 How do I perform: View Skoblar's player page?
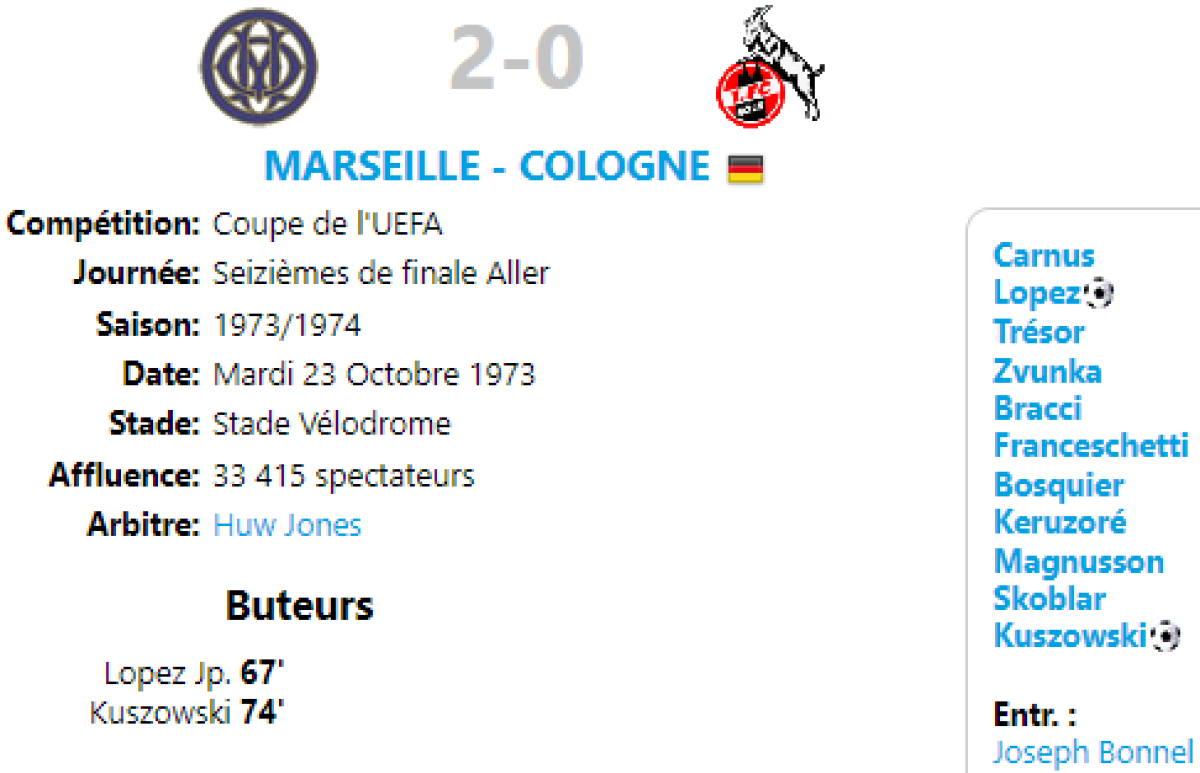[1049, 598]
